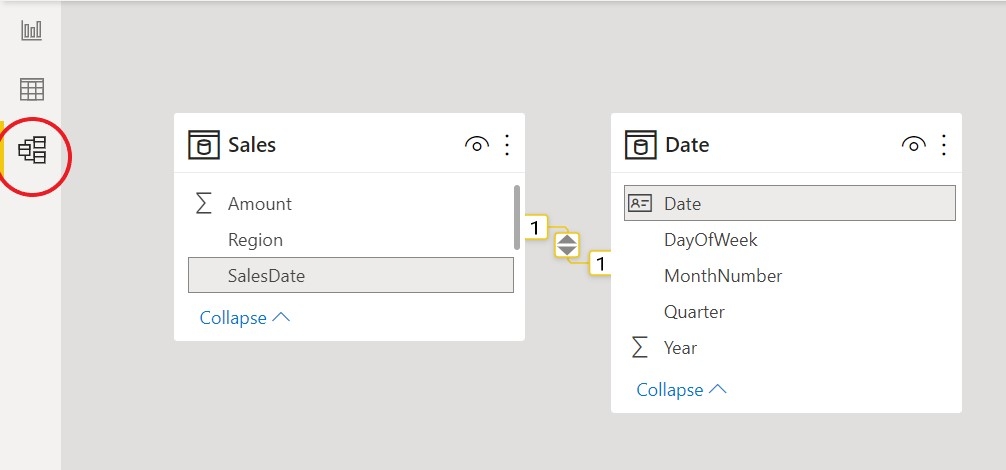Click the sigma icon beside Year
Viewport: 1006px width, 470px height.
coord(639,348)
